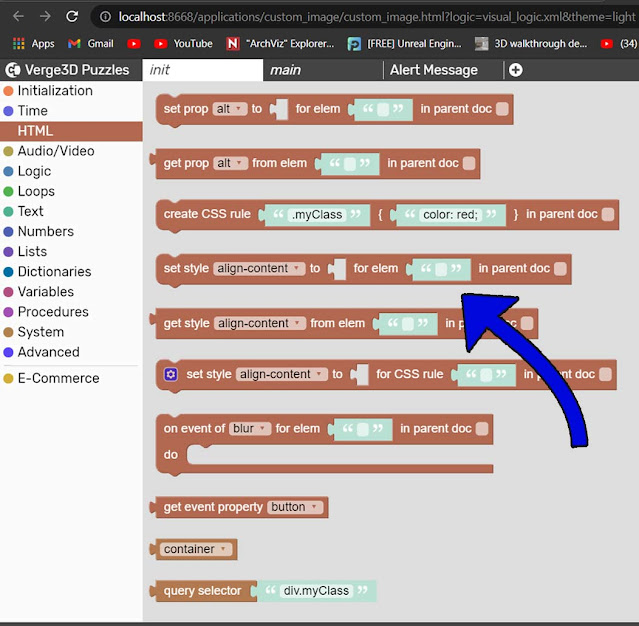Open the (34) YouTube bookmark
Image resolution: width=639 pixels, height=626 pixels.
(619, 44)
